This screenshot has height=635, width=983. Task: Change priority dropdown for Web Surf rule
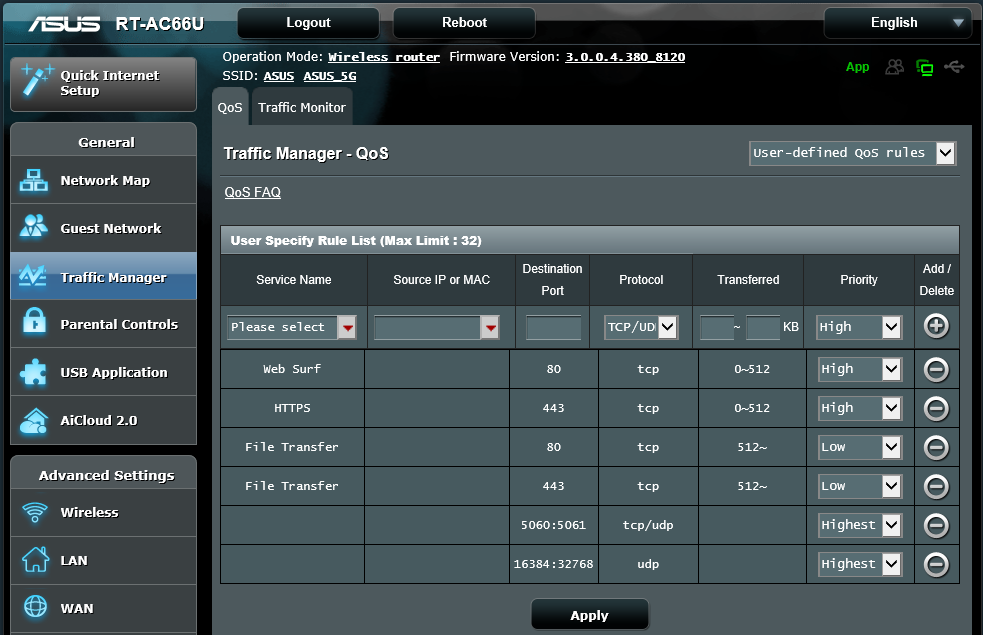click(x=860, y=369)
